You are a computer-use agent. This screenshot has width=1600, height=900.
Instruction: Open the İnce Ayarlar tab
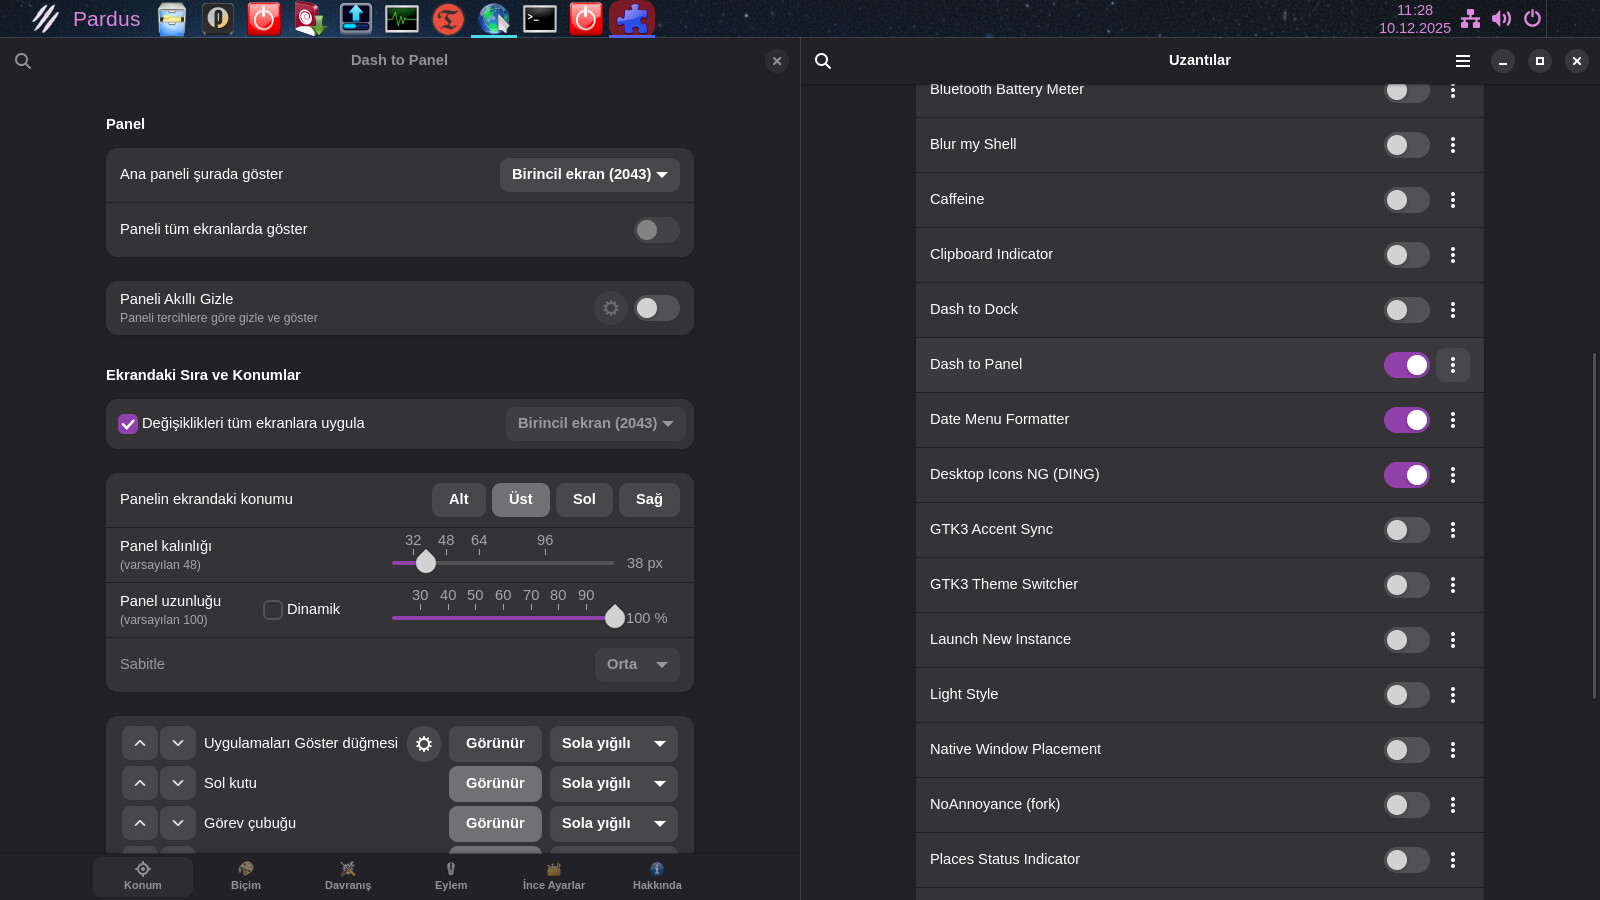click(554, 876)
